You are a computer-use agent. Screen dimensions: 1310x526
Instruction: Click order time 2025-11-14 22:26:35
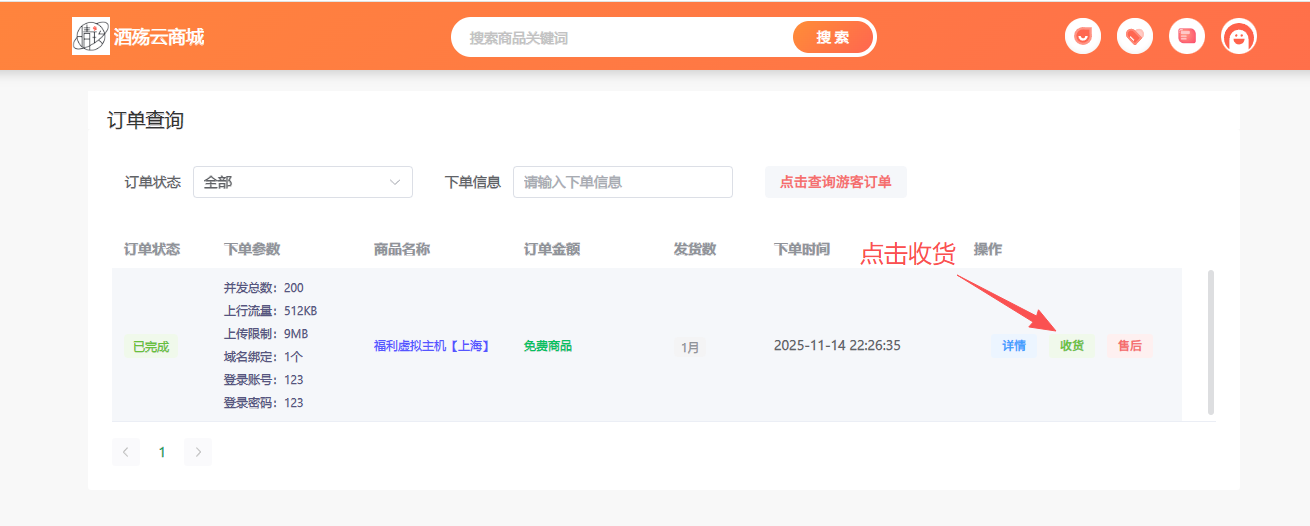coord(837,345)
